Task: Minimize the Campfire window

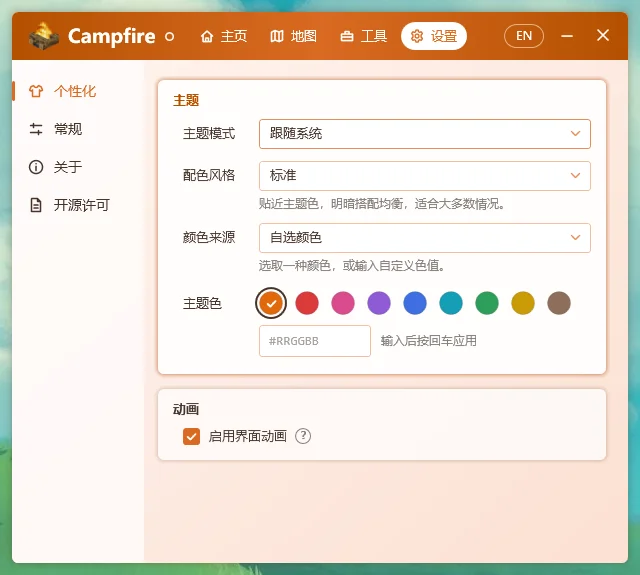Action: click(x=567, y=36)
